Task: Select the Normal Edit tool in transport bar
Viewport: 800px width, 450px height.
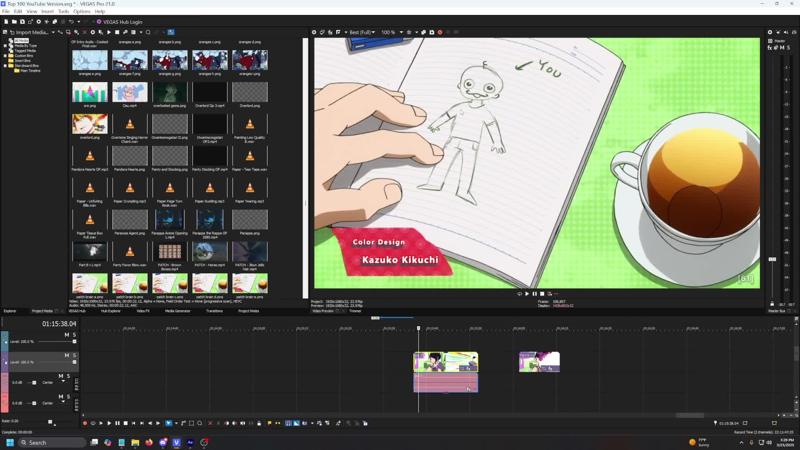Action: [168, 423]
